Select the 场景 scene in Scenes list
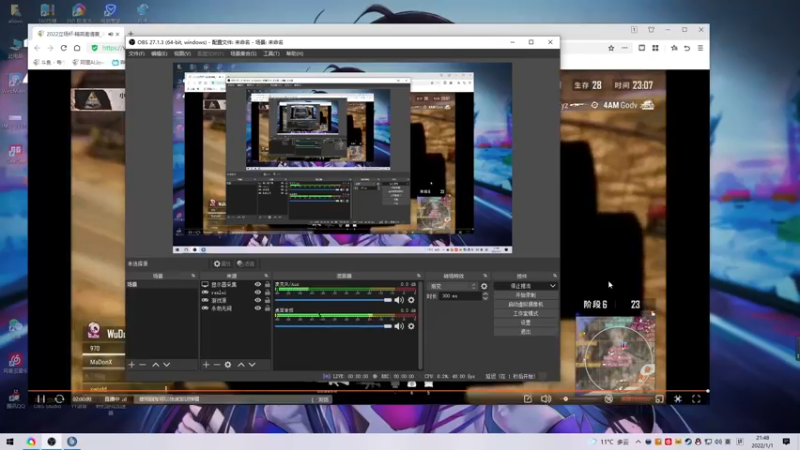The image size is (800, 450). coord(162,285)
